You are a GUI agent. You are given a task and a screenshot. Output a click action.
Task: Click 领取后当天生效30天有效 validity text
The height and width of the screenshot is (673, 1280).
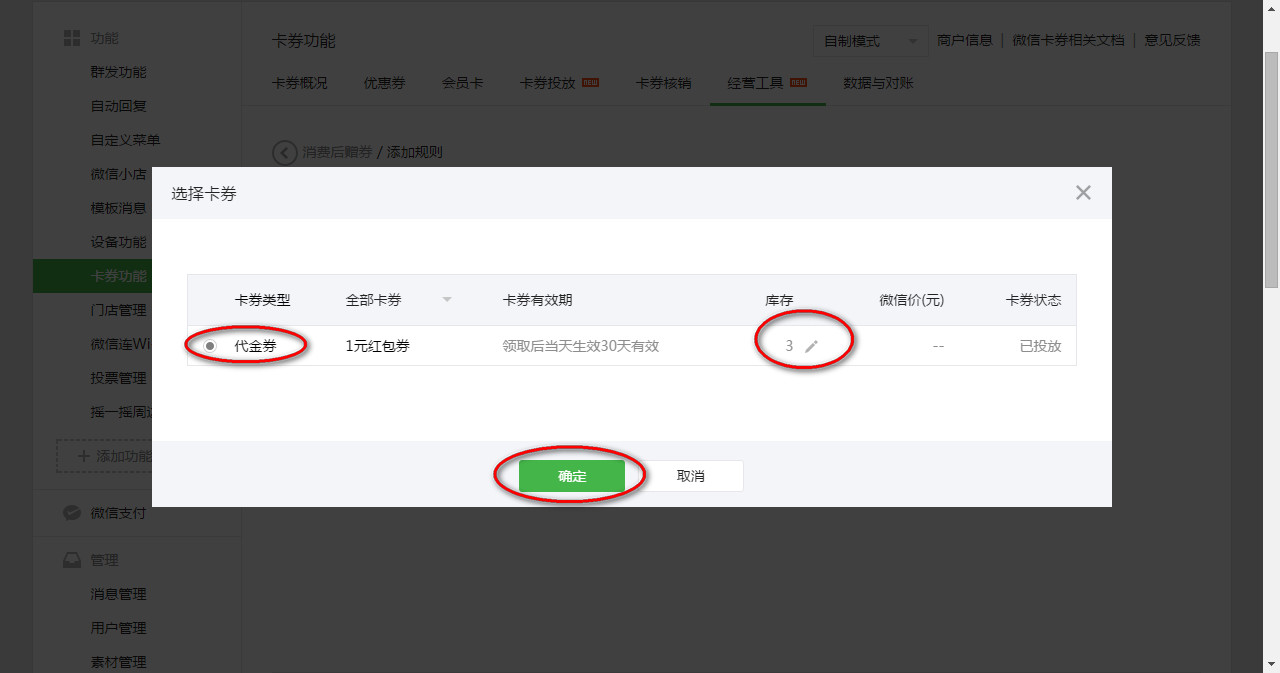[580, 346]
